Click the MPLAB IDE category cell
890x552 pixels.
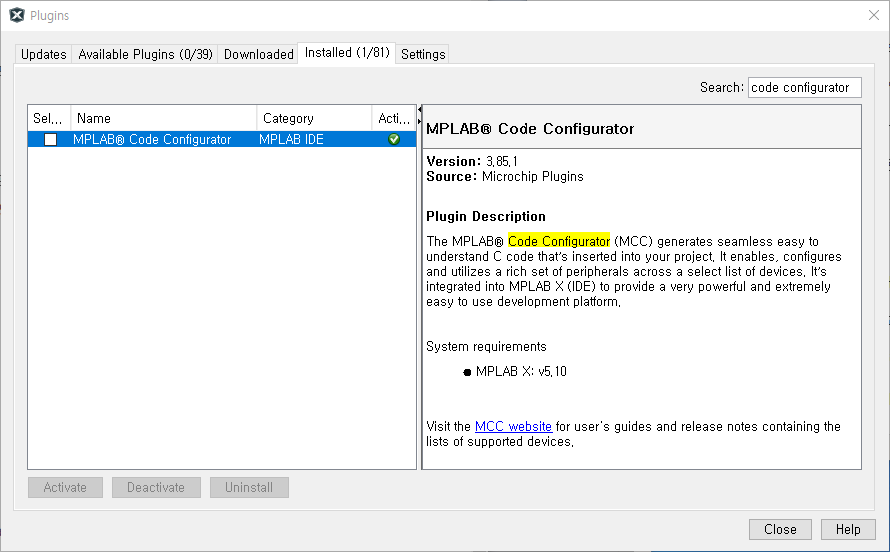click(291, 140)
